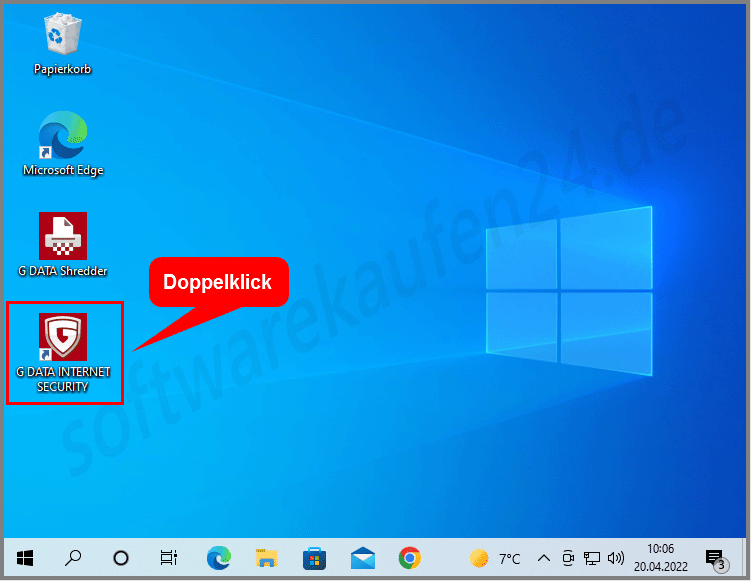Open the Windows Start menu
Screen dimensions: 751x581
[x=25, y=558]
